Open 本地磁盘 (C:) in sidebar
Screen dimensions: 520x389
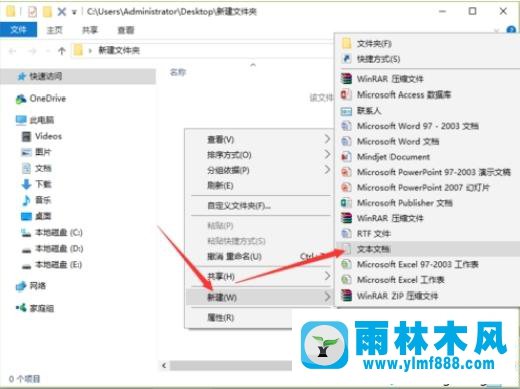[x=52, y=232]
